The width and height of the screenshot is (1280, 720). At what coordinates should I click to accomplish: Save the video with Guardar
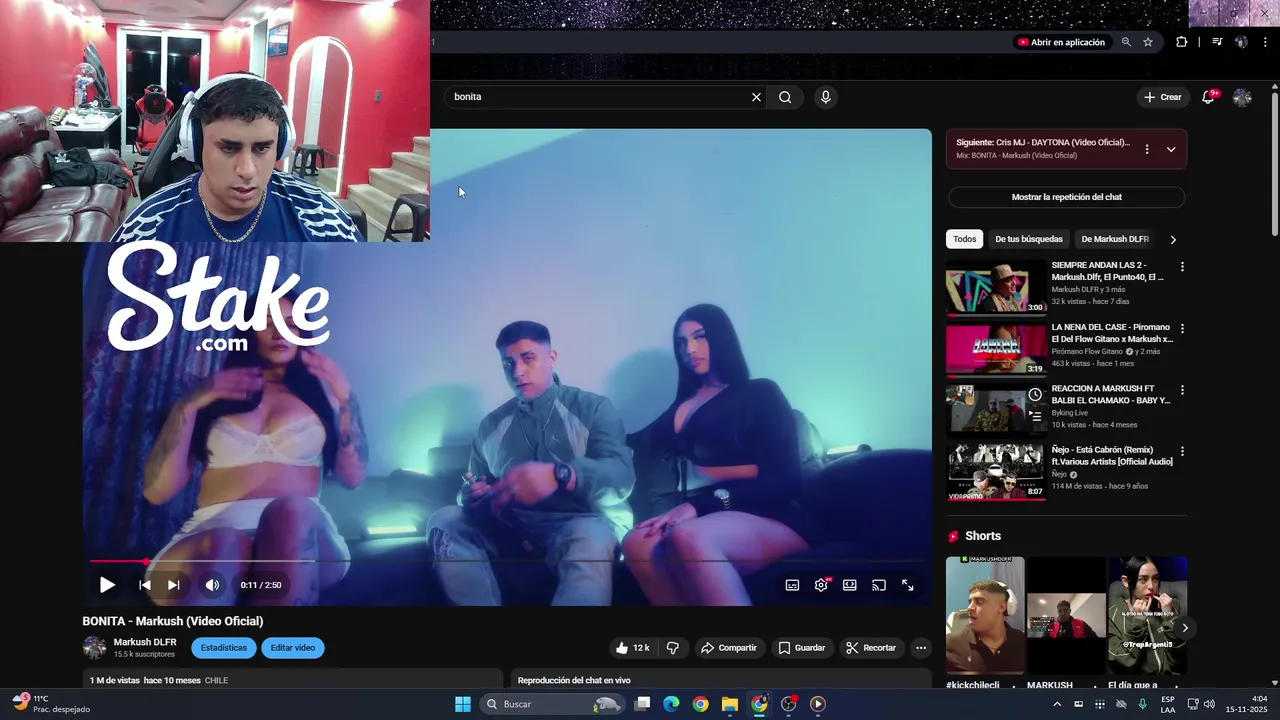802,648
